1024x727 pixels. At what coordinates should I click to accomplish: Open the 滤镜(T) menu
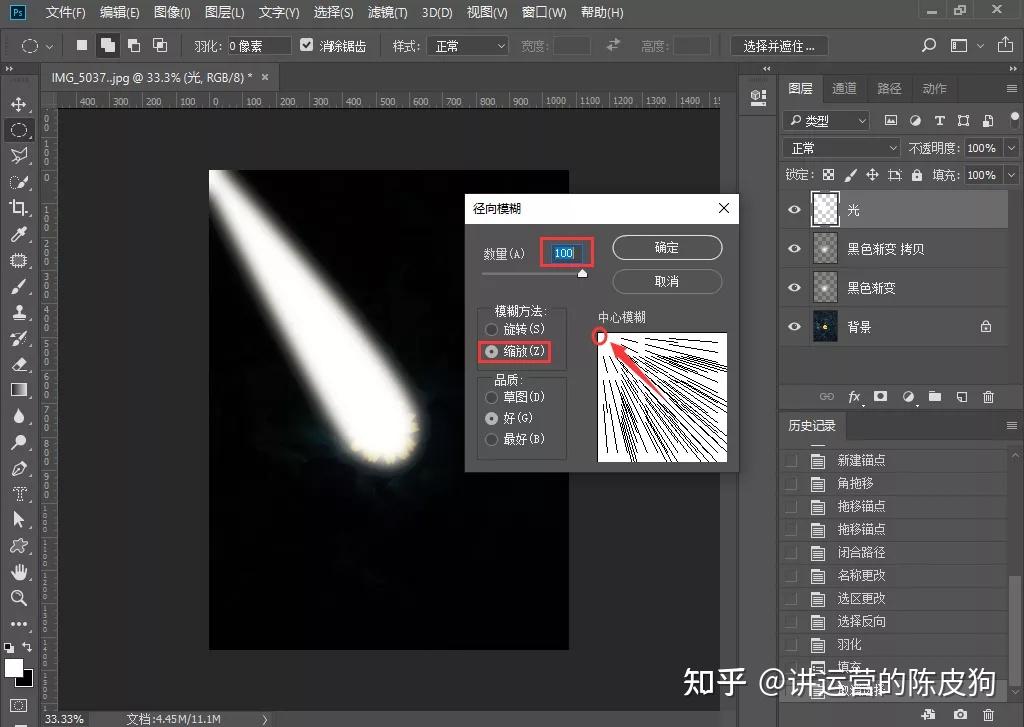point(387,12)
